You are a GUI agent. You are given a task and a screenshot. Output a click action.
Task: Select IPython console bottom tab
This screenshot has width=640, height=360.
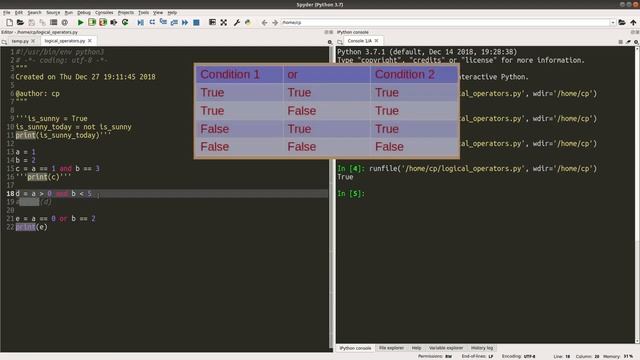355,348
